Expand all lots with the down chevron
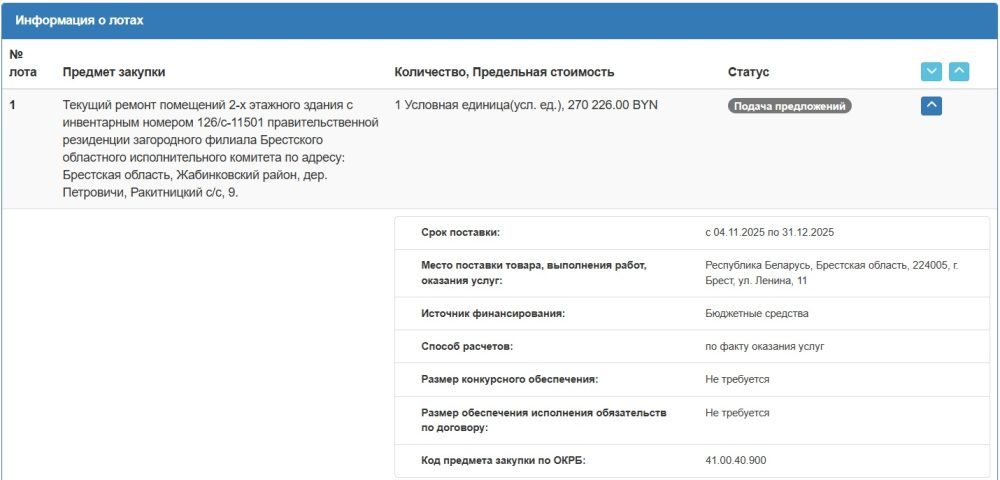The image size is (1000, 480). [x=931, y=72]
